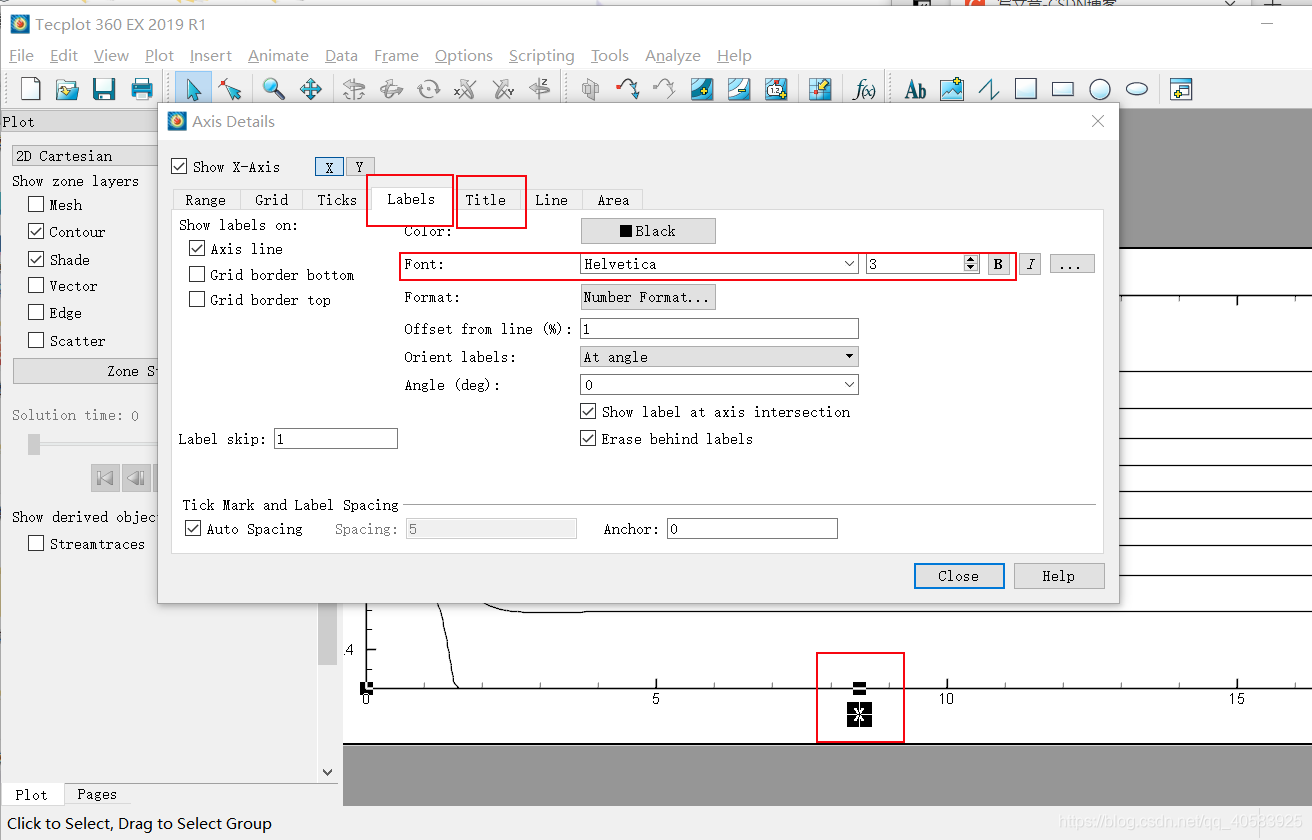Image resolution: width=1312 pixels, height=840 pixels.
Task: Click the X-axis rotate tool icon
Action: click(x=465, y=89)
